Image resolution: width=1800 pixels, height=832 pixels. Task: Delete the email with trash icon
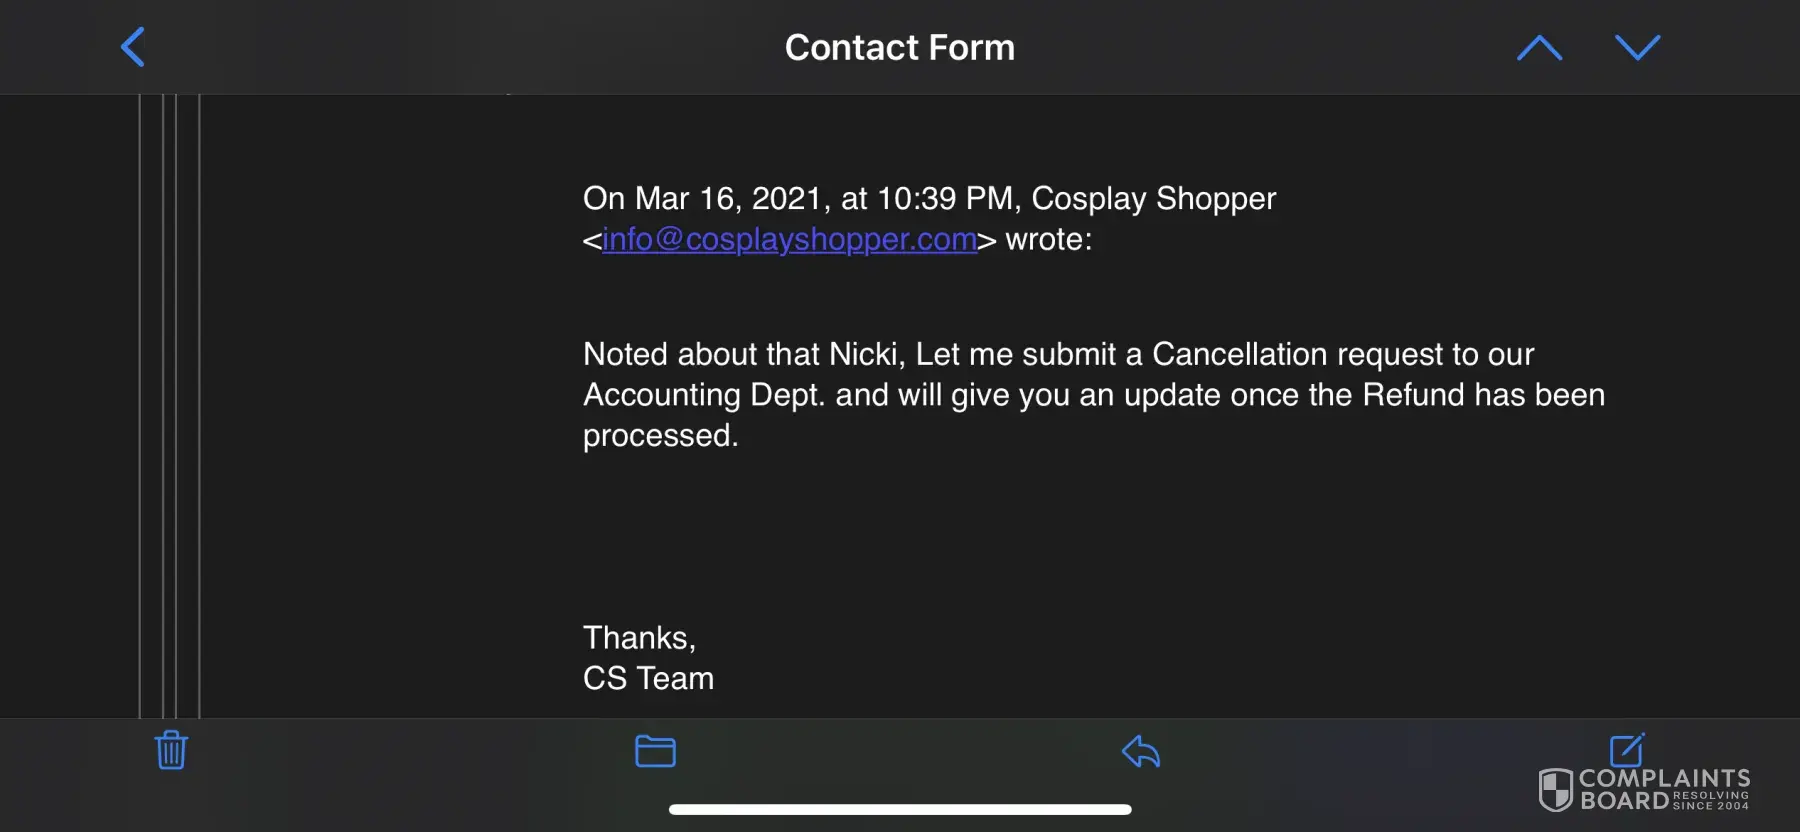tap(171, 750)
